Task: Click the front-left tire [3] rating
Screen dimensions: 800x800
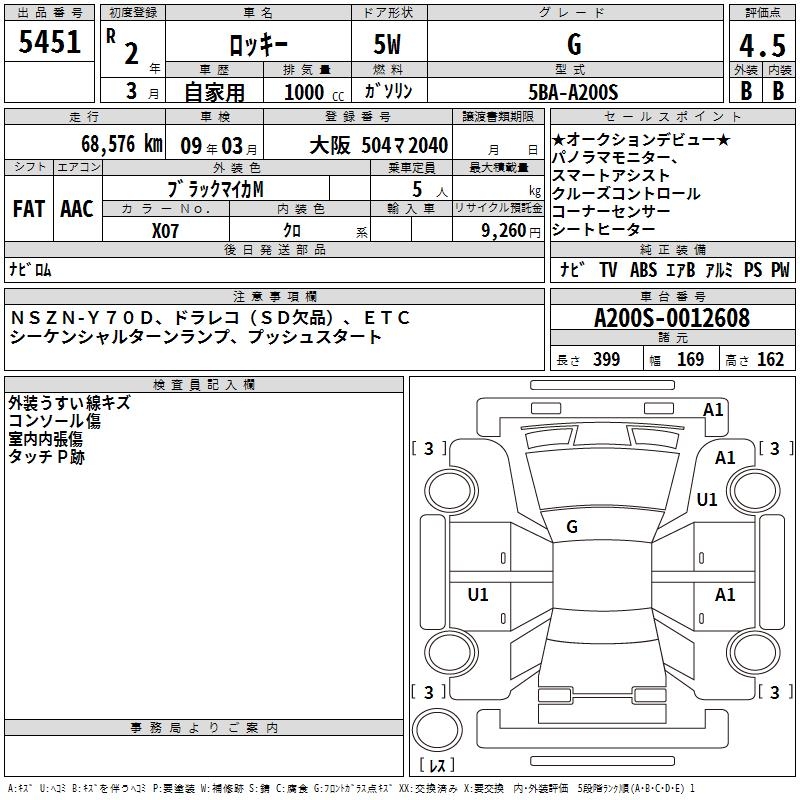Action: 429,449
